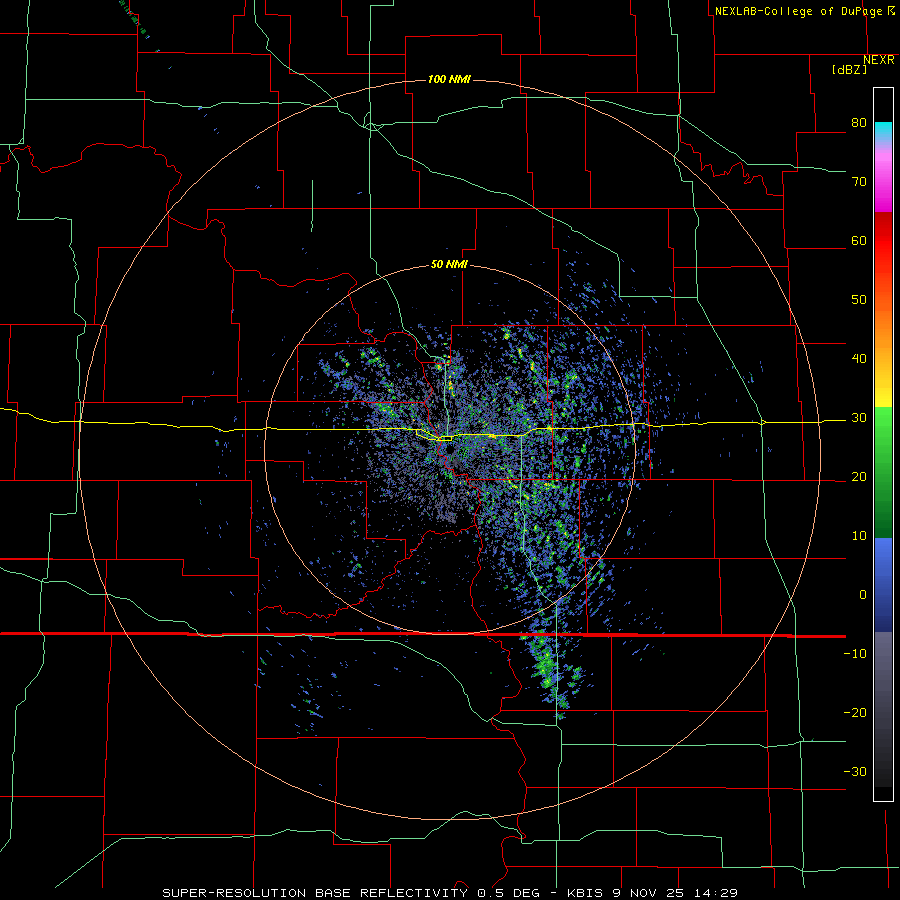Click the Super-Resolution Base Reflectivity caption
This screenshot has width=900, height=900.
450,893
